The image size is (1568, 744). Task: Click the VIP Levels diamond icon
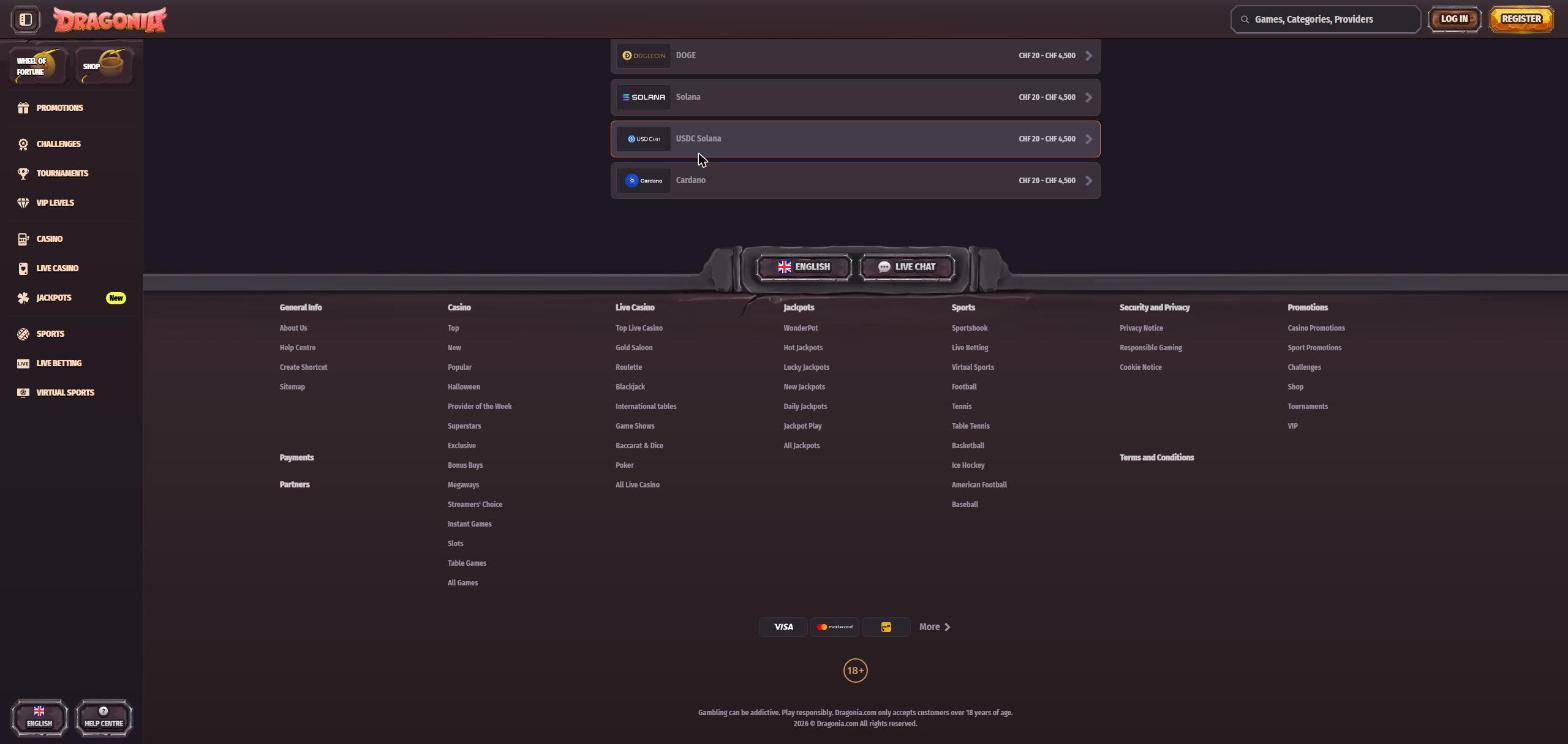pos(23,203)
